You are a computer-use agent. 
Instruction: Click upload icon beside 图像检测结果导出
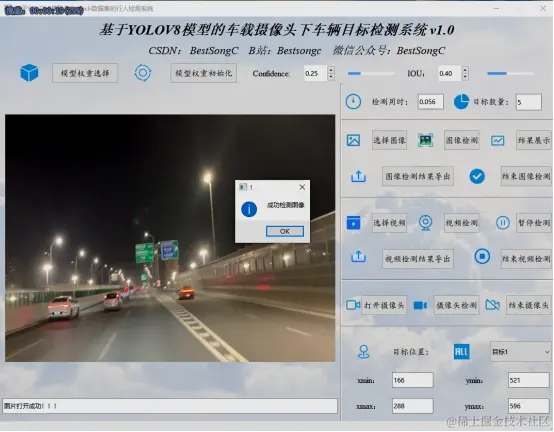click(358, 176)
